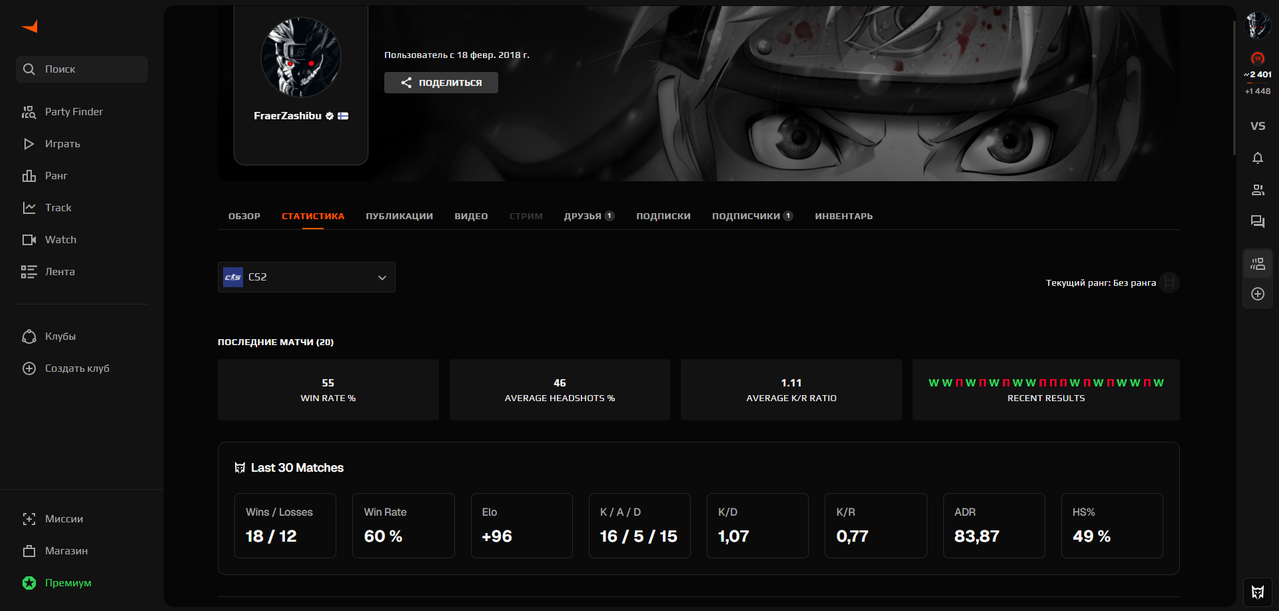Open your account avatar at top right
Image resolution: width=1279 pixels, height=611 pixels.
[x=1258, y=26]
